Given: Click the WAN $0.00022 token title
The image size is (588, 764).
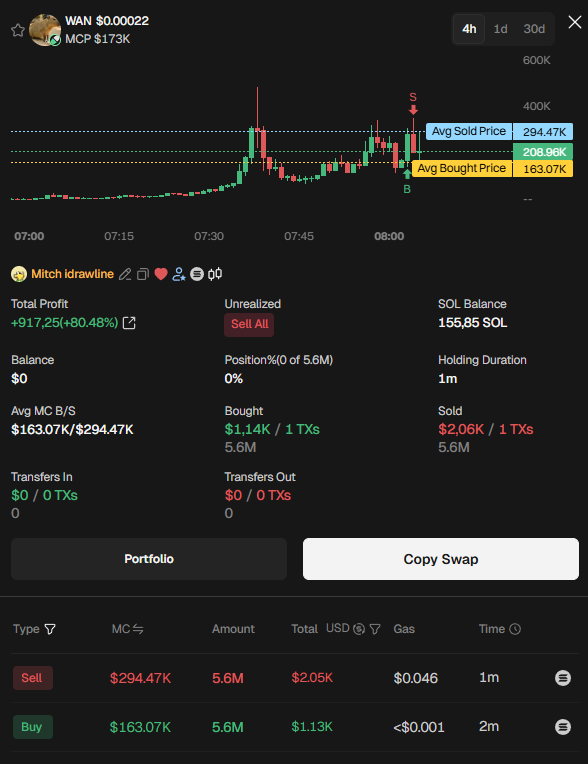Looking at the screenshot, I should pyautogui.click(x=107, y=21).
